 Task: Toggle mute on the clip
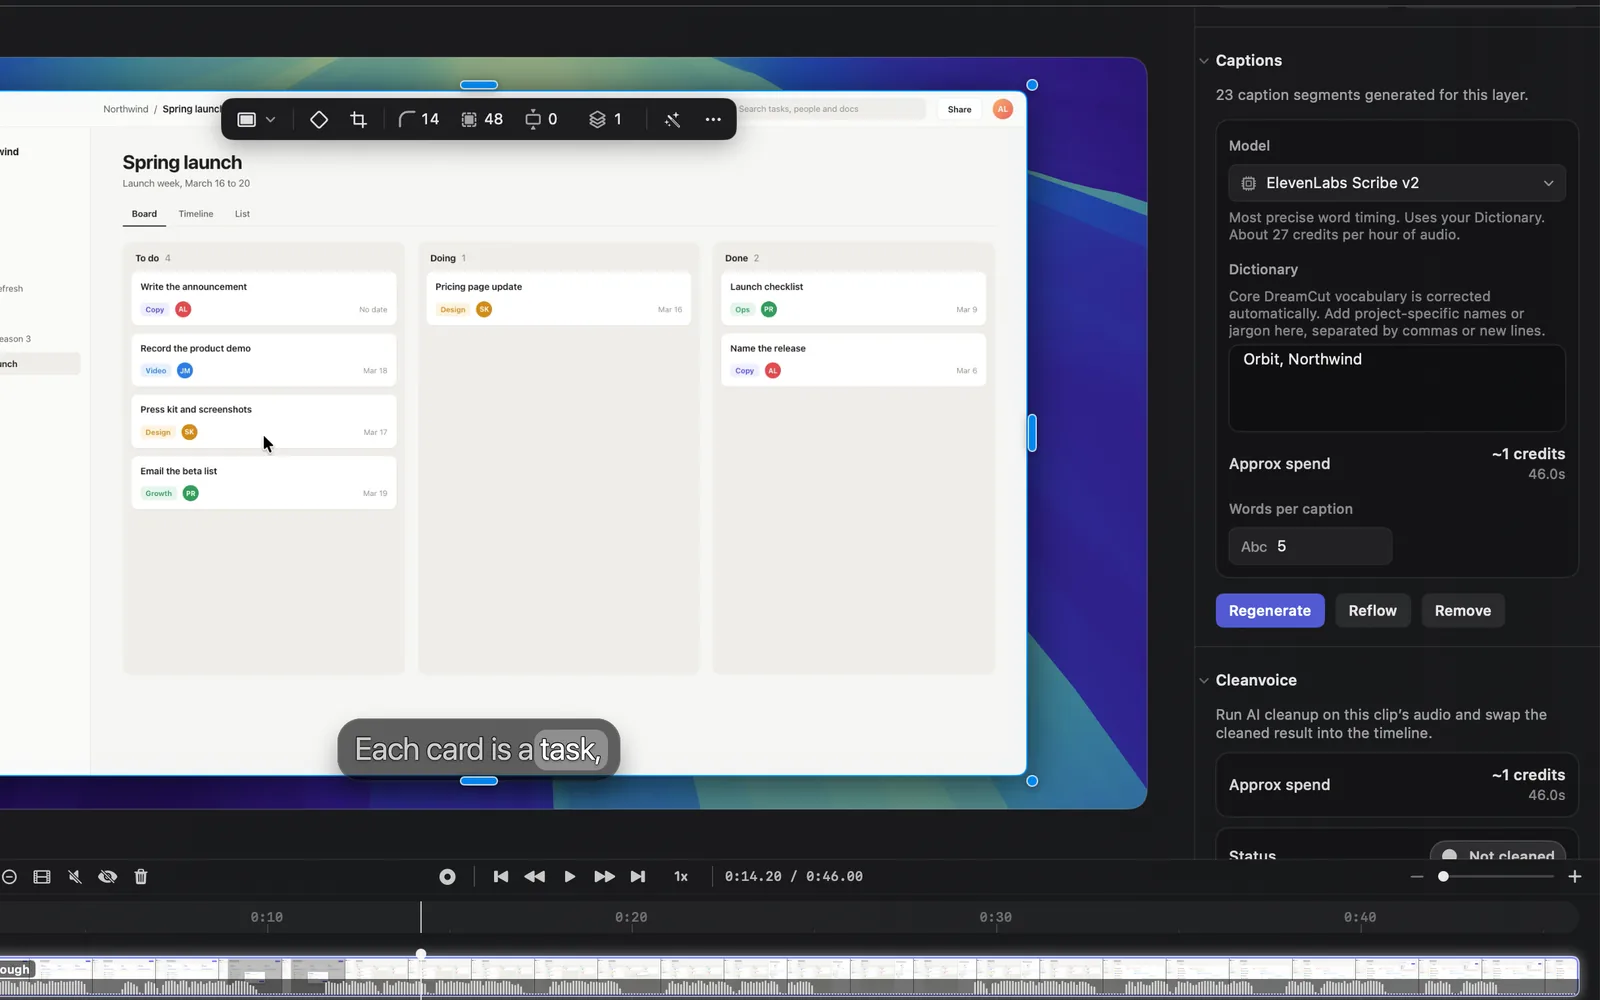pos(75,877)
